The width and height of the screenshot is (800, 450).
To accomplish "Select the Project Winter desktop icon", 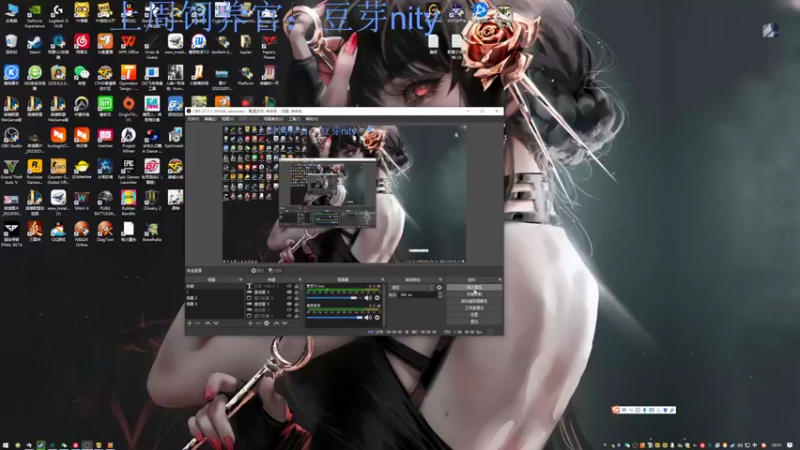I will coord(128,140).
